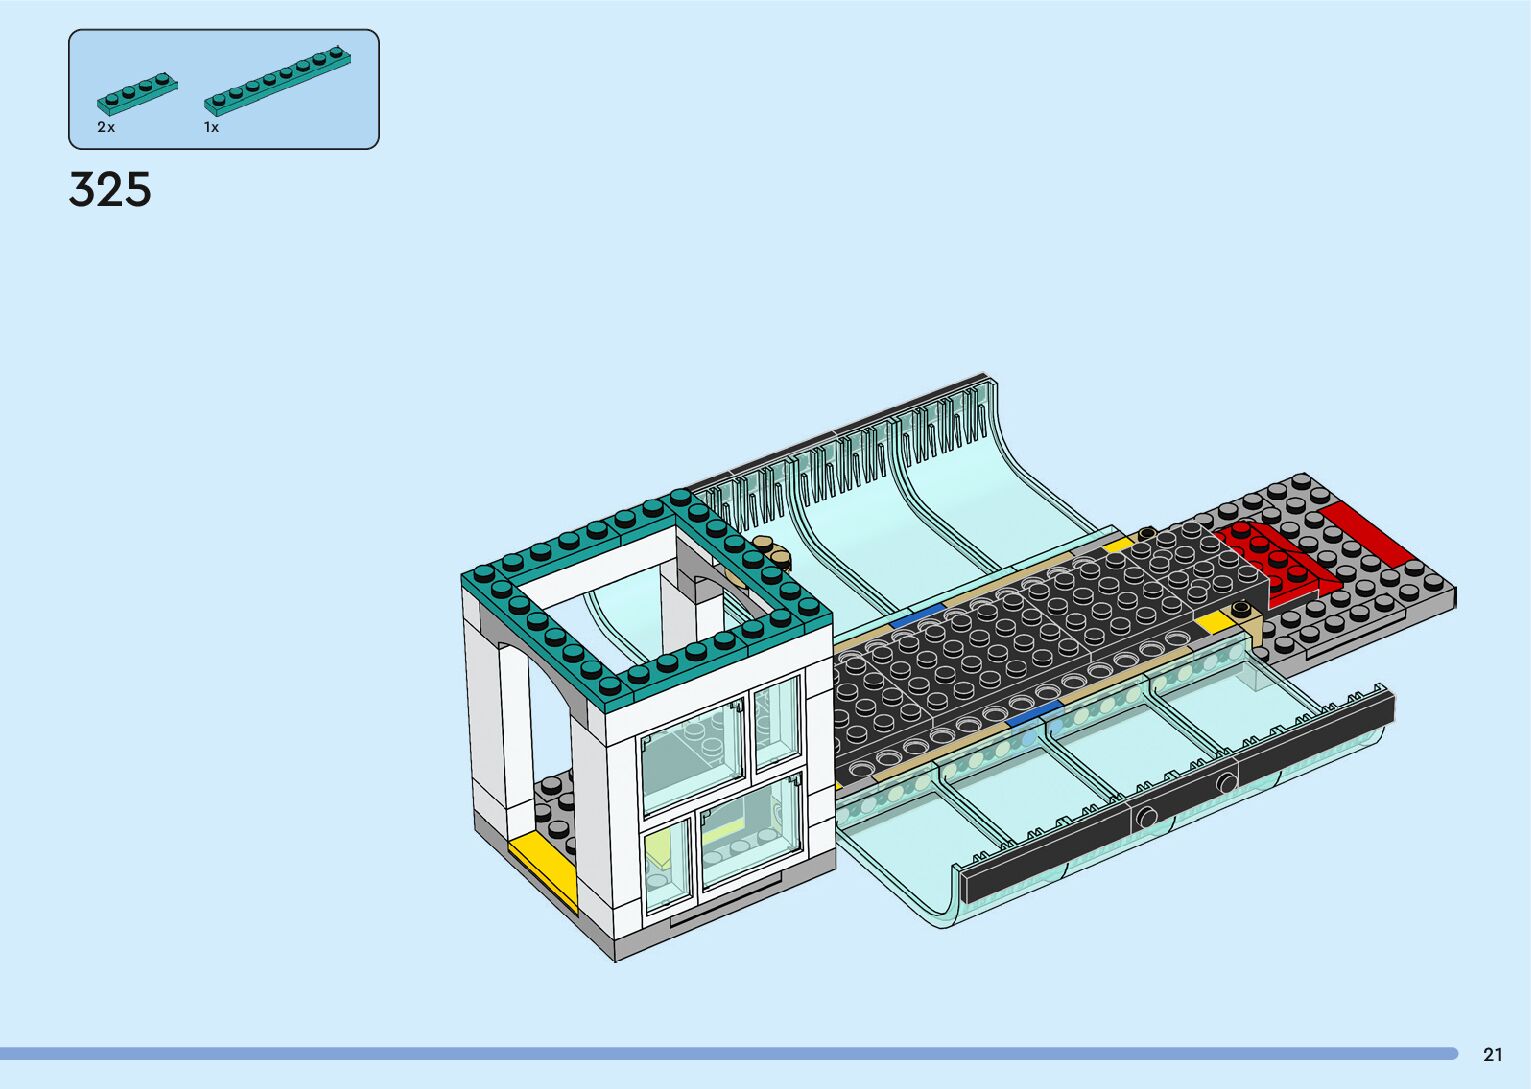Click the lower-right window pane of white wall
The width and height of the screenshot is (1531, 1089).
[750, 833]
